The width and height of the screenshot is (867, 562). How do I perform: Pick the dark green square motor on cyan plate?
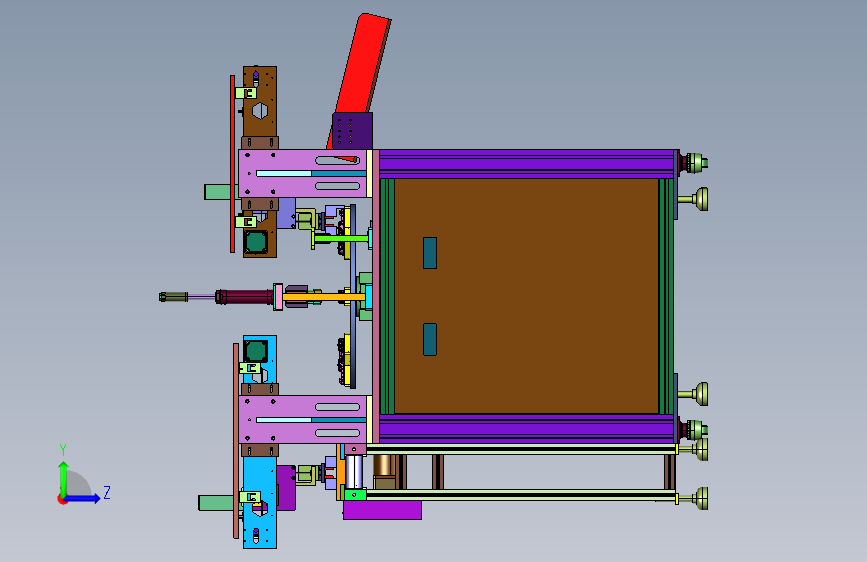(x=256, y=351)
